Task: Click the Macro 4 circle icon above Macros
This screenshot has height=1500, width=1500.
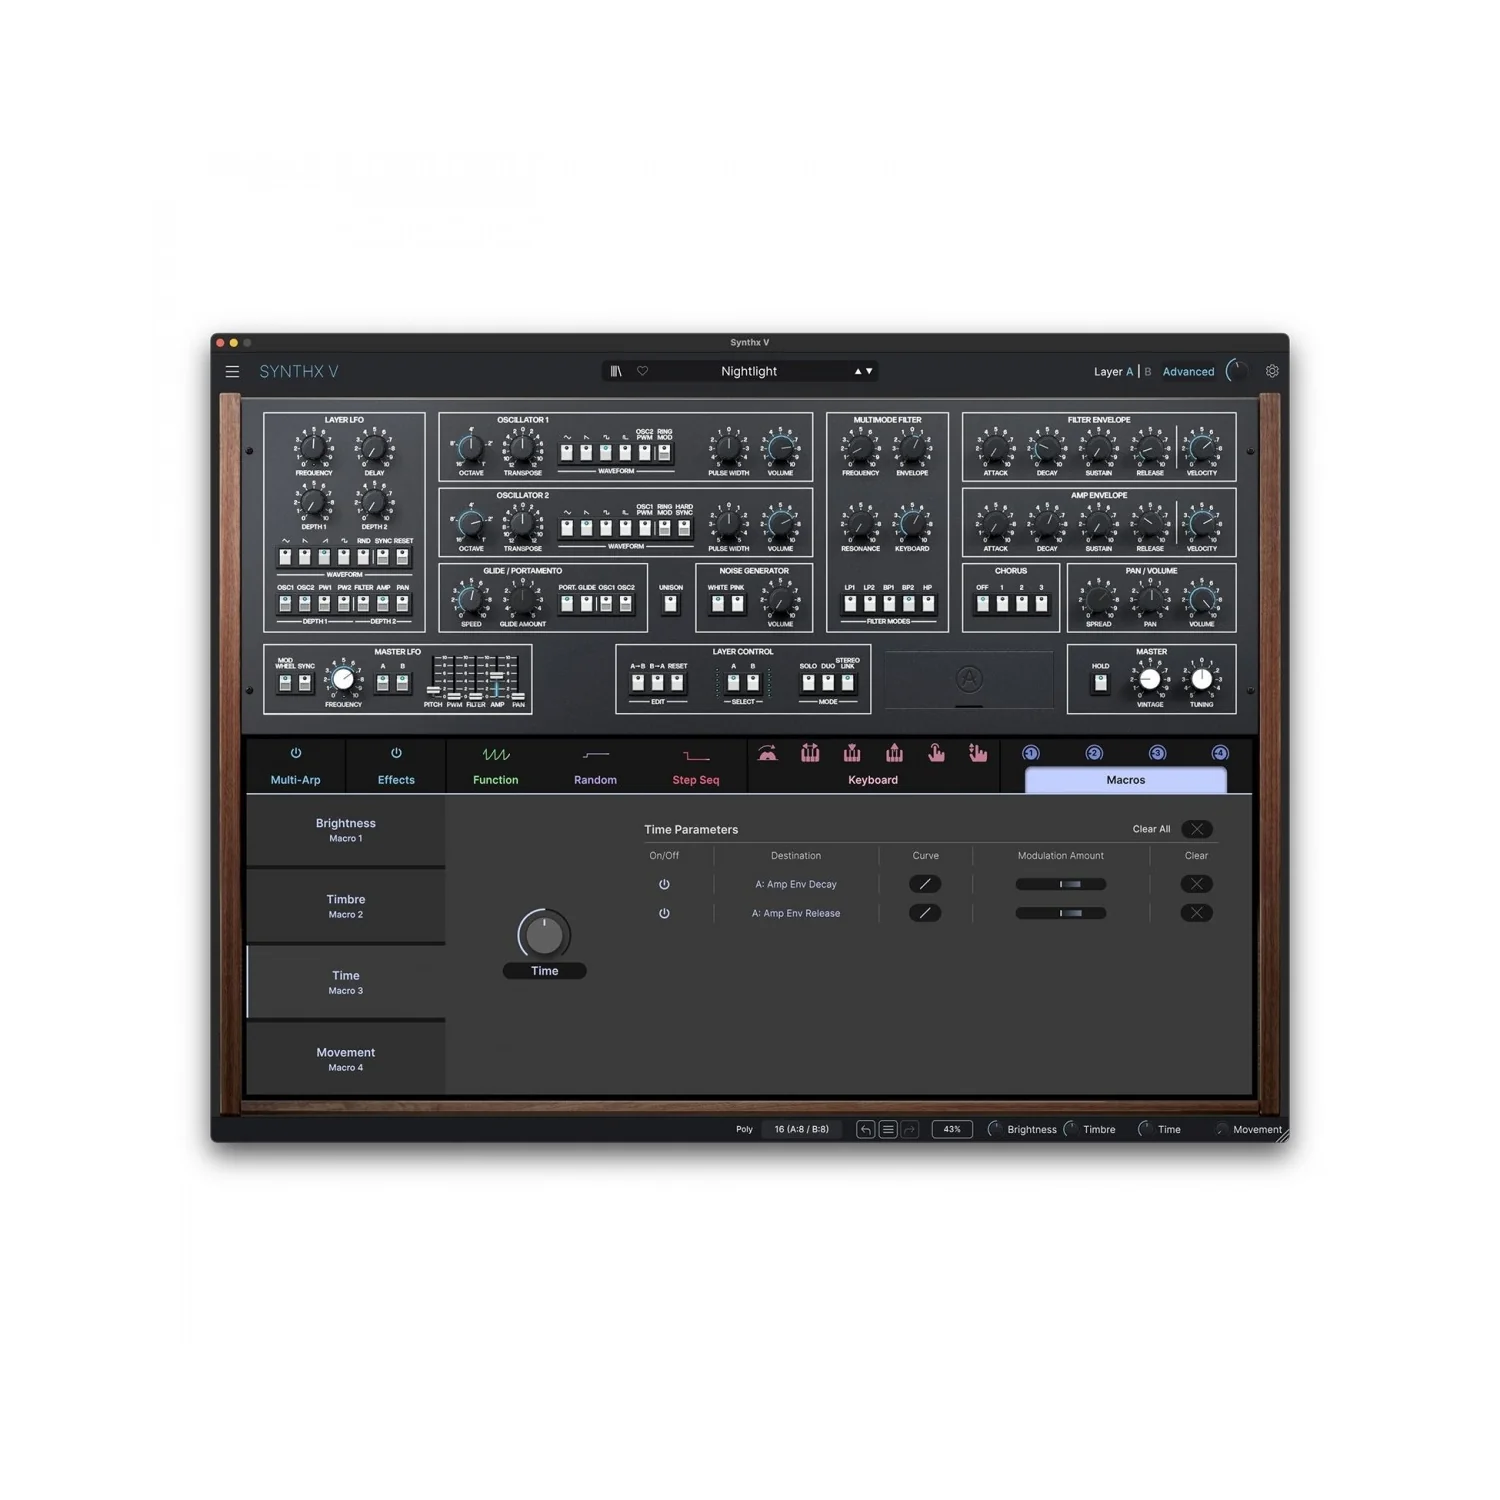Action: pos(1220,753)
